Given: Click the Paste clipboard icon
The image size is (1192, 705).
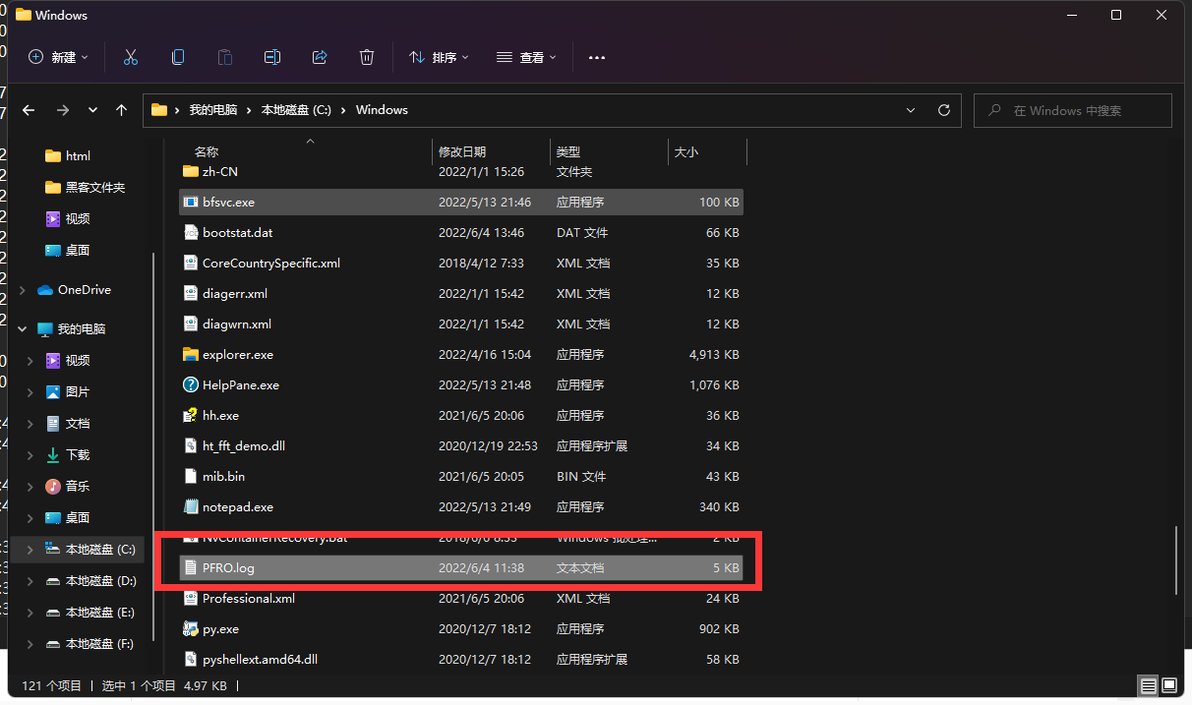Looking at the screenshot, I should (225, 57).
